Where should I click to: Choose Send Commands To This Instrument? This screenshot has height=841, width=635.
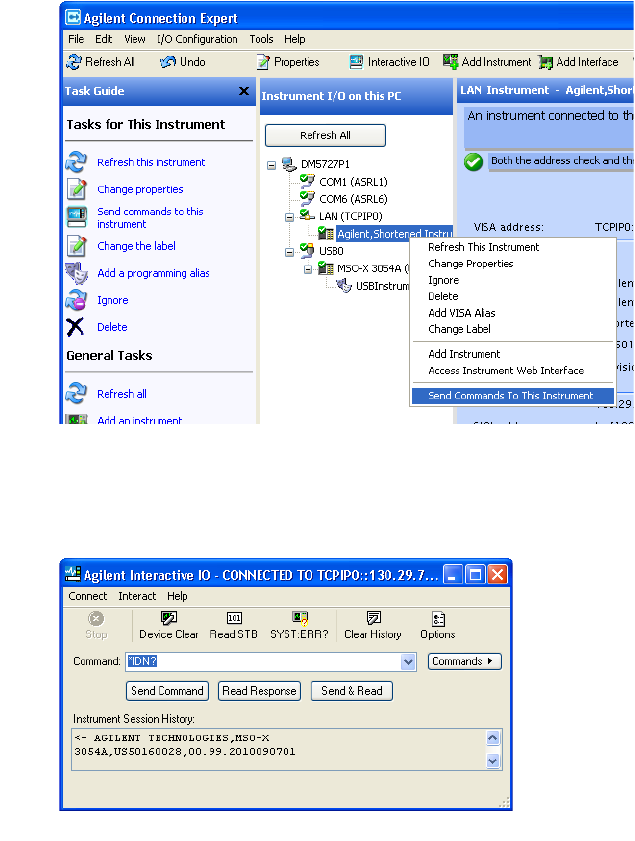tap(513, 396)
